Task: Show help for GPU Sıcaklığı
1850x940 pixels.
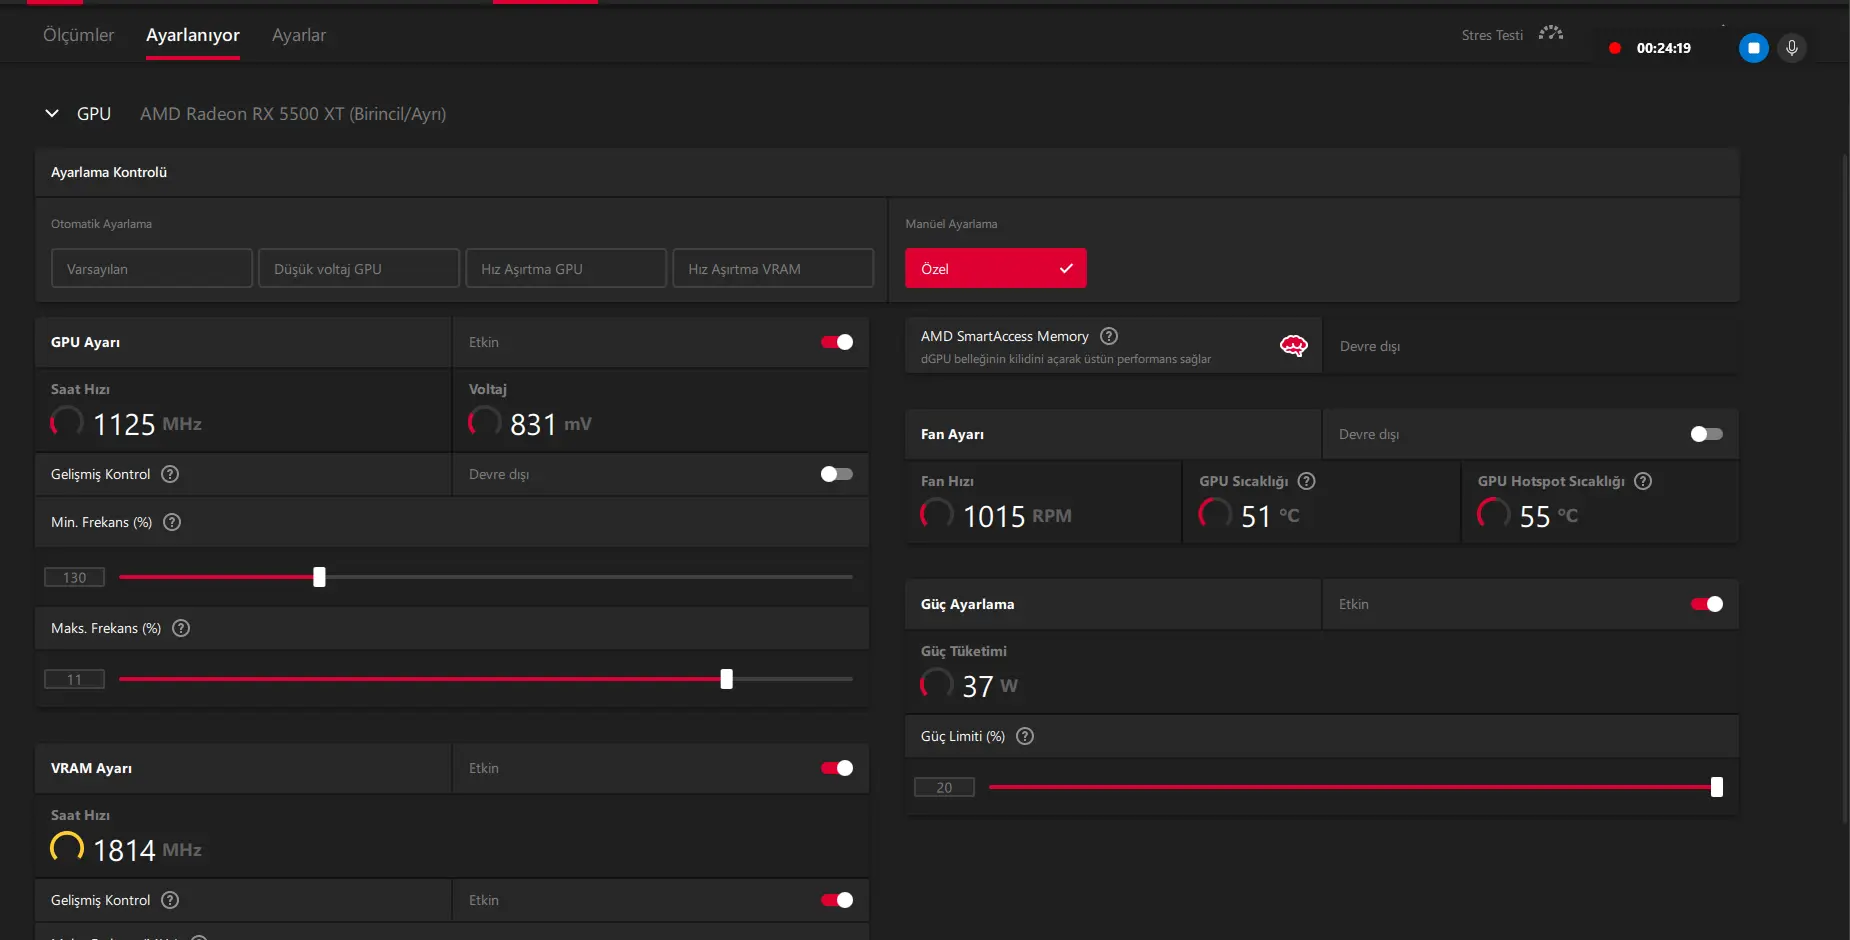Action: [x=1306, y=481]
